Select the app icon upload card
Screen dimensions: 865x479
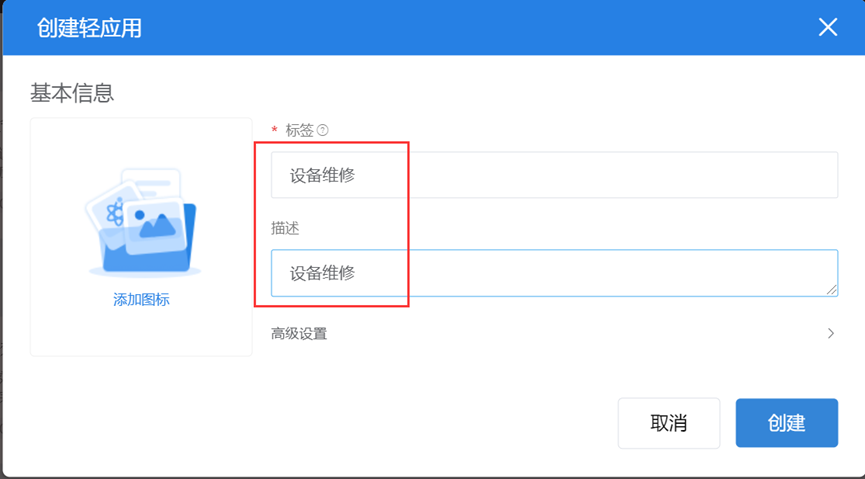pos(141,236)
